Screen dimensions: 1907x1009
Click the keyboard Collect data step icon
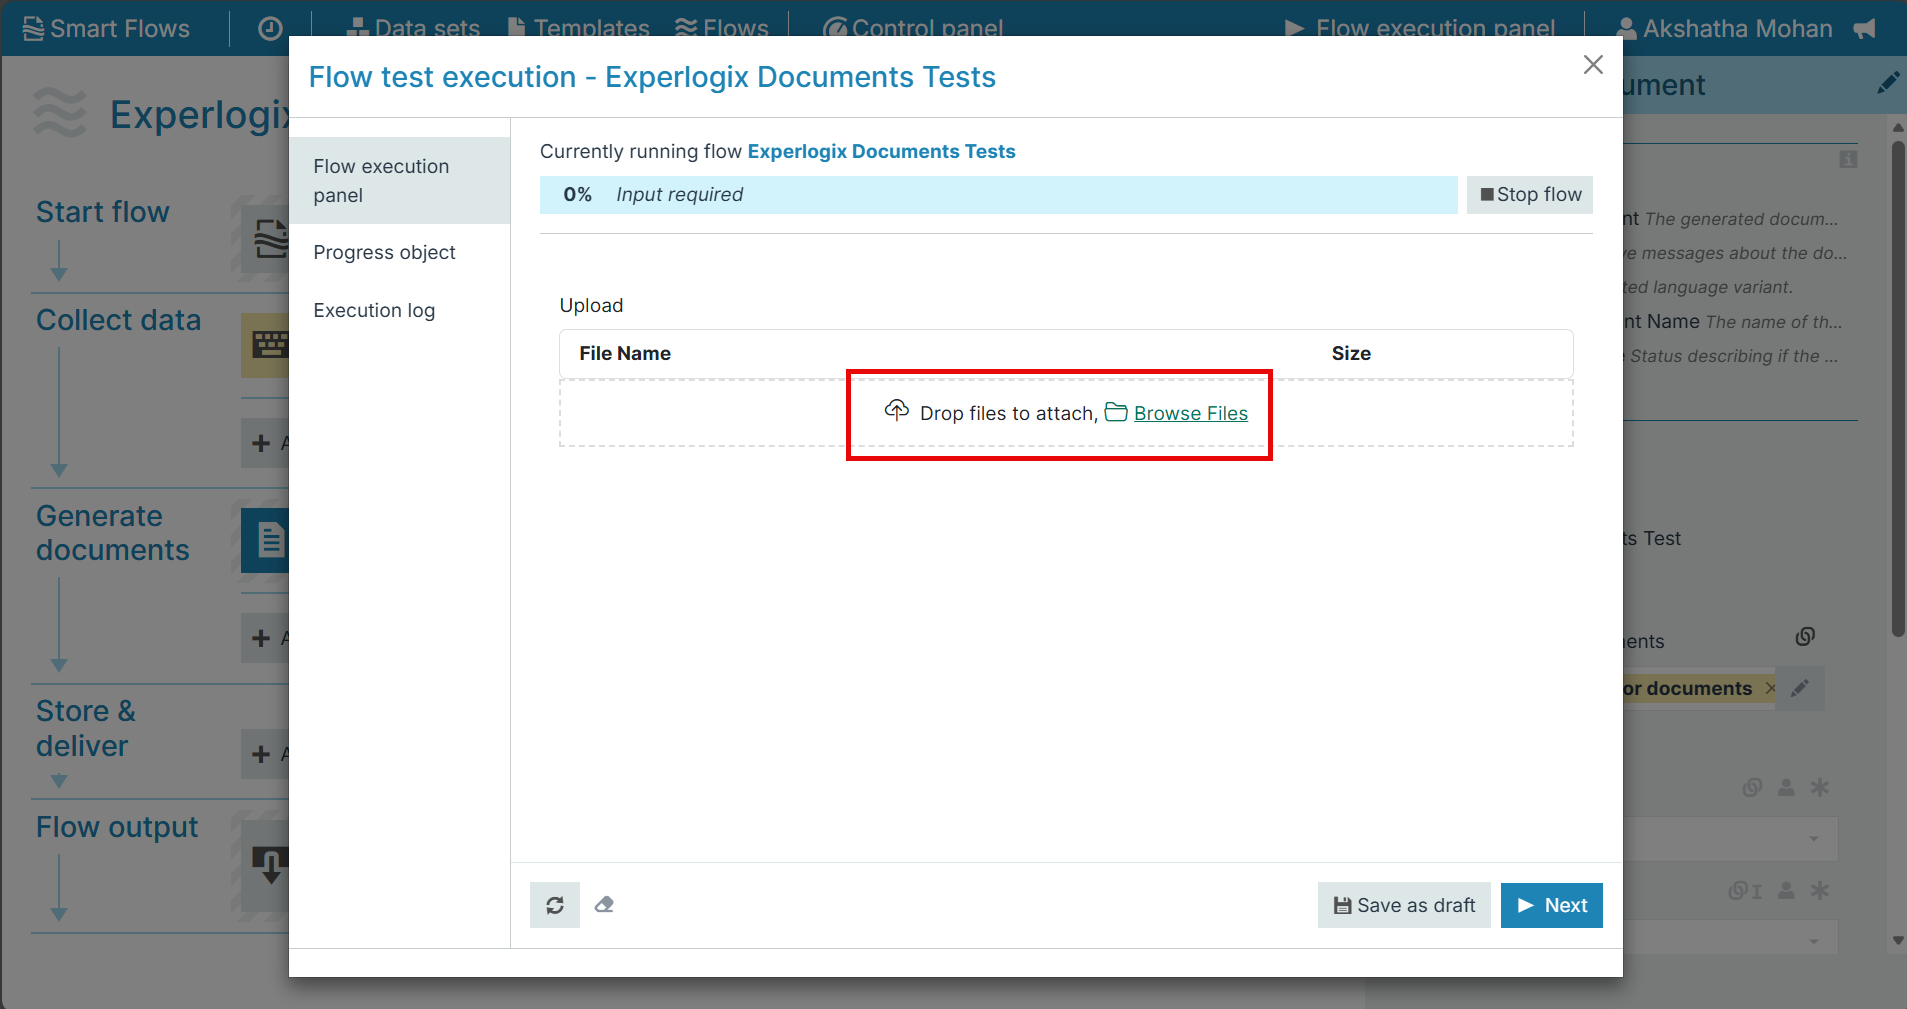pos(267,345)
